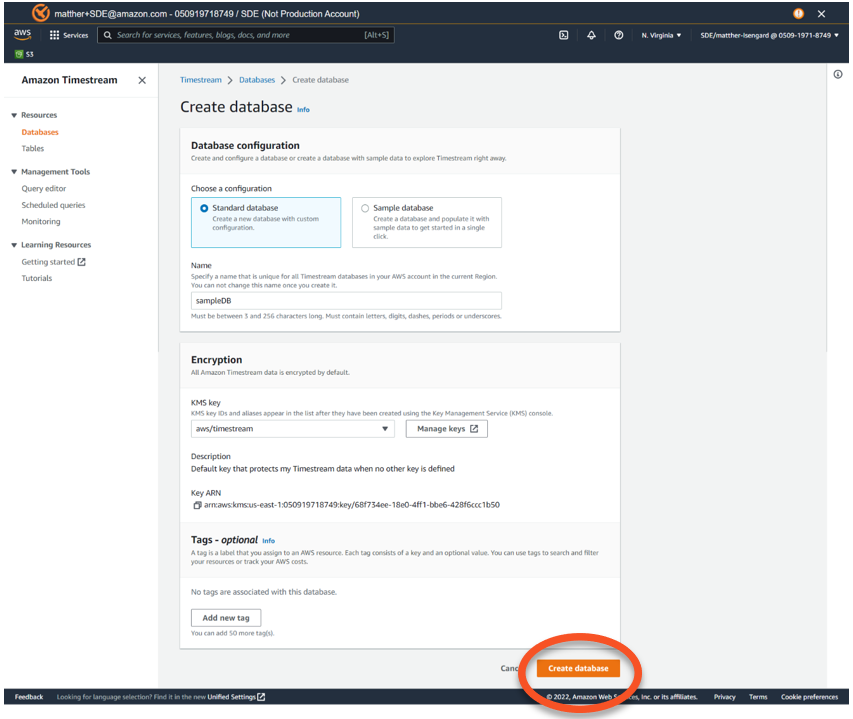853x719 pixels.
Task: Click the external link icon beside Getting started
Action: point(82,262)
